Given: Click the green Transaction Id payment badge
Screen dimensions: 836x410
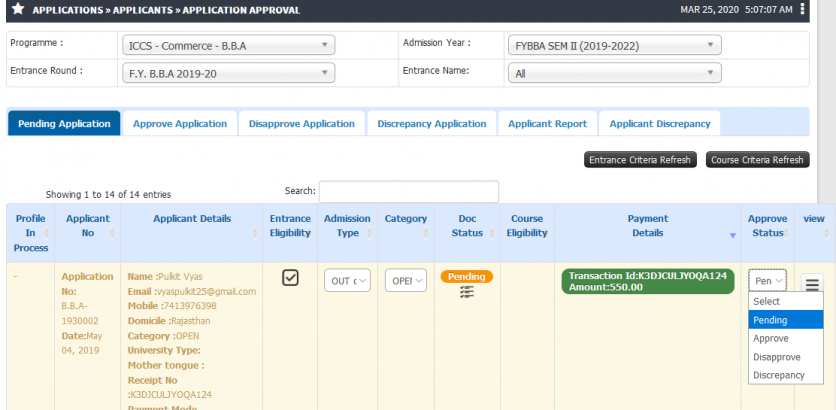Looking at the screenshot, I should tap(648, 282).
